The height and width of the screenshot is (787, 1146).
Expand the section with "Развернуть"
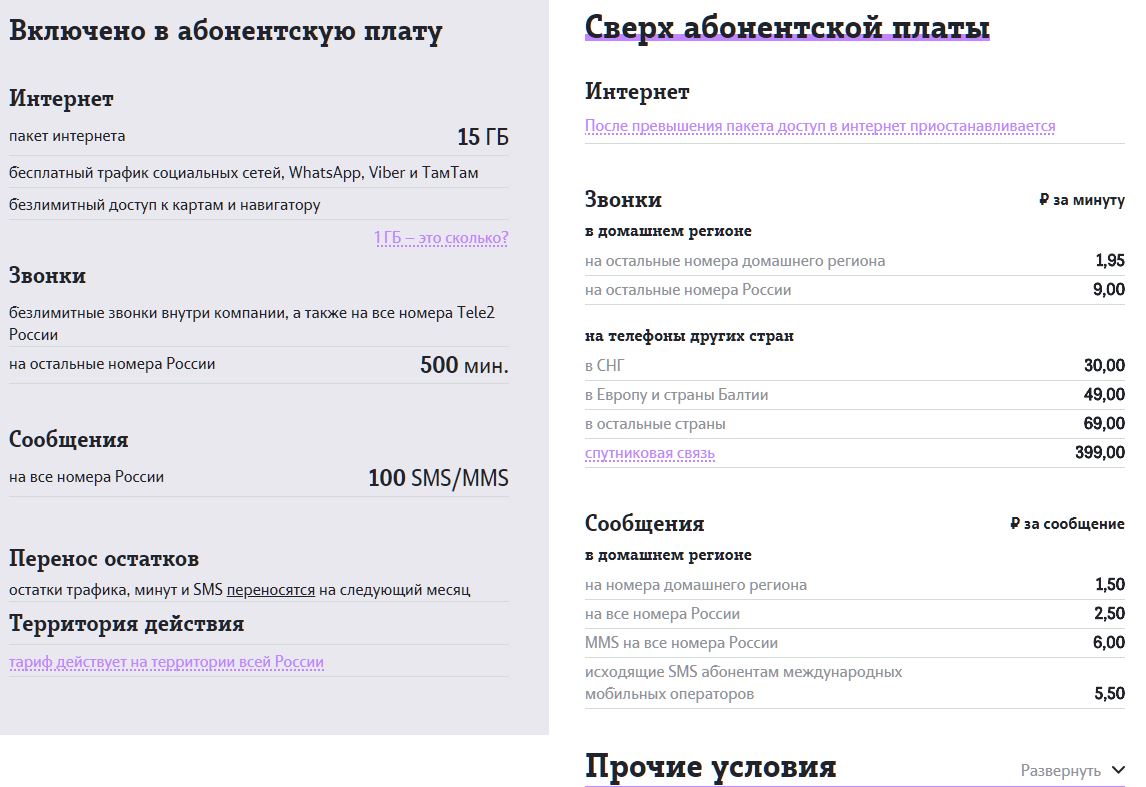click(x=1060, y=770)
